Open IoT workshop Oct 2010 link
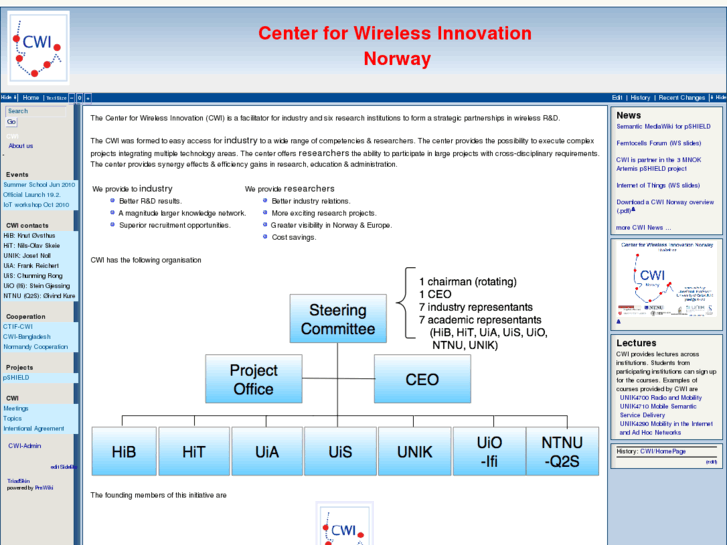Screen dimensions: 727x545 (36, 205)
